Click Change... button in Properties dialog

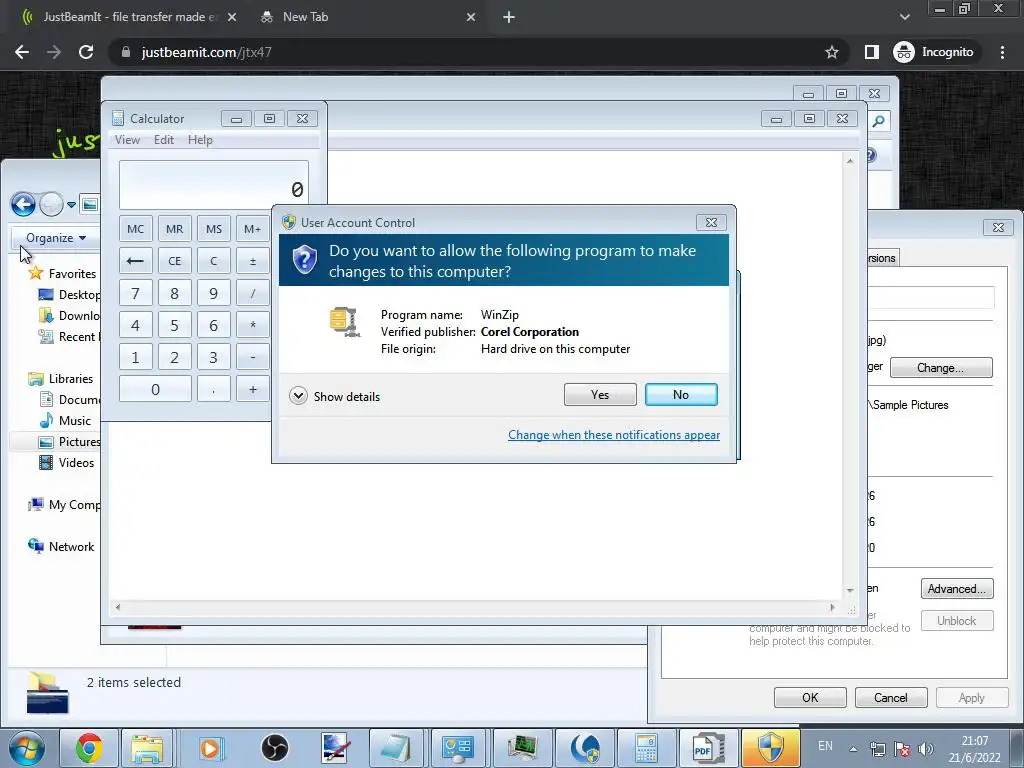pos(940,368)
